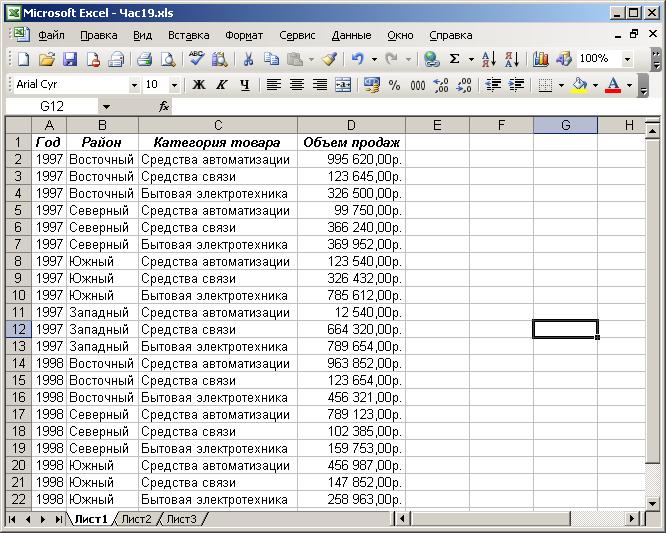Open the Drawing toolbar icon

tap(564, 59)
